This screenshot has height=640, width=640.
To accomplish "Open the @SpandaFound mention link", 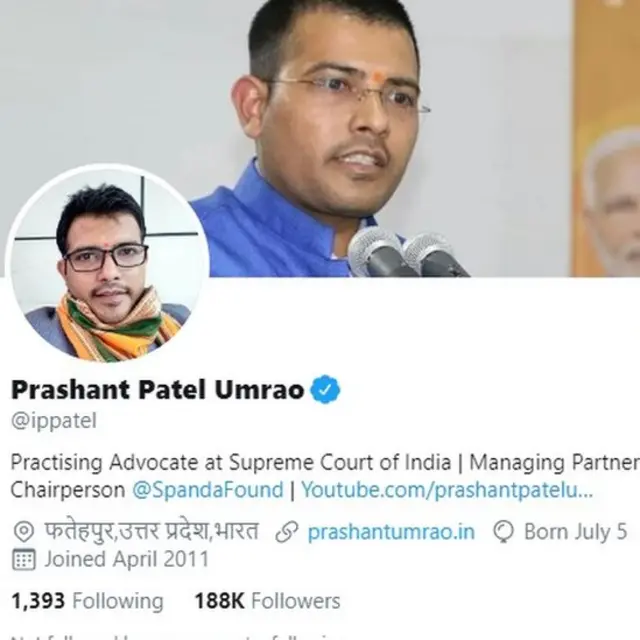I will click(x=208, y=489).
